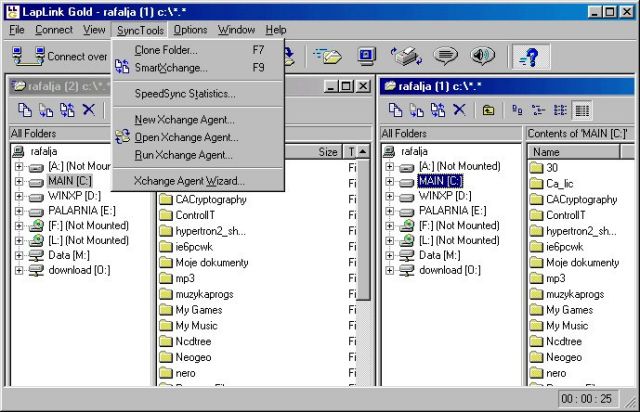
Task: Open the File menu
Action: click(17, 30)
